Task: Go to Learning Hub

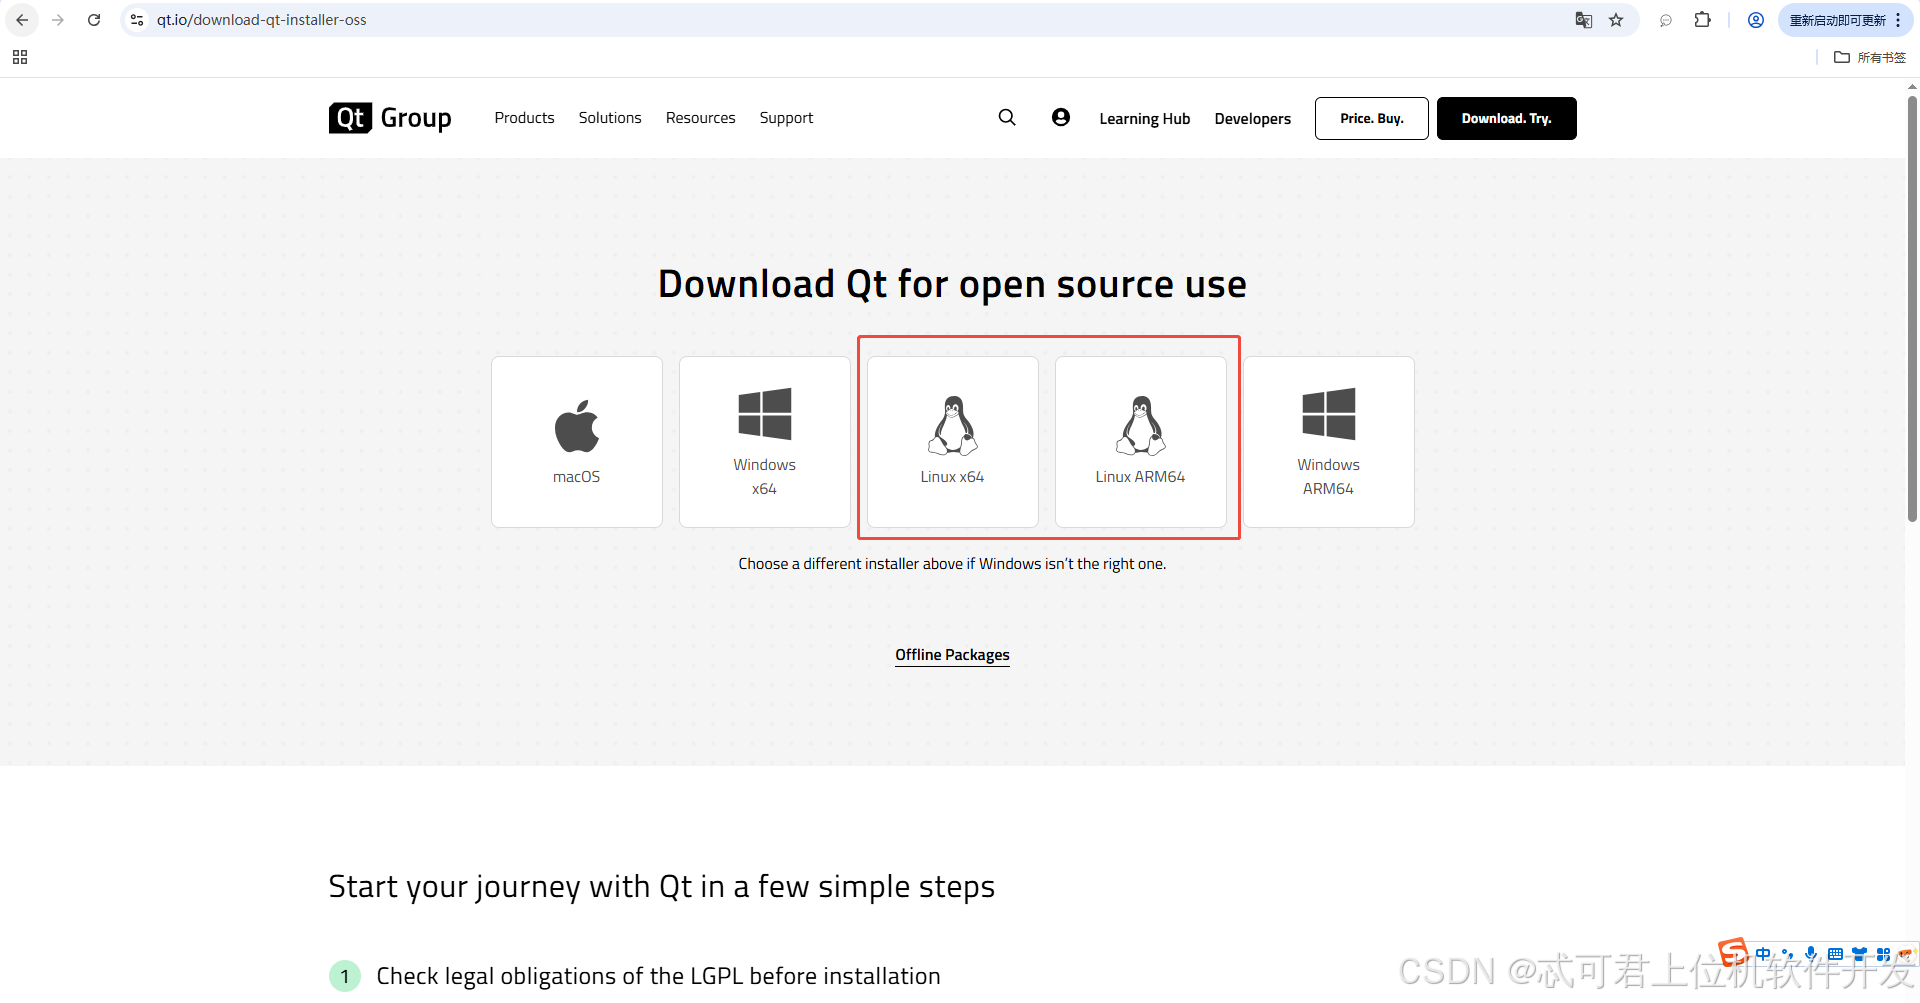Action: pos(1145,119)
